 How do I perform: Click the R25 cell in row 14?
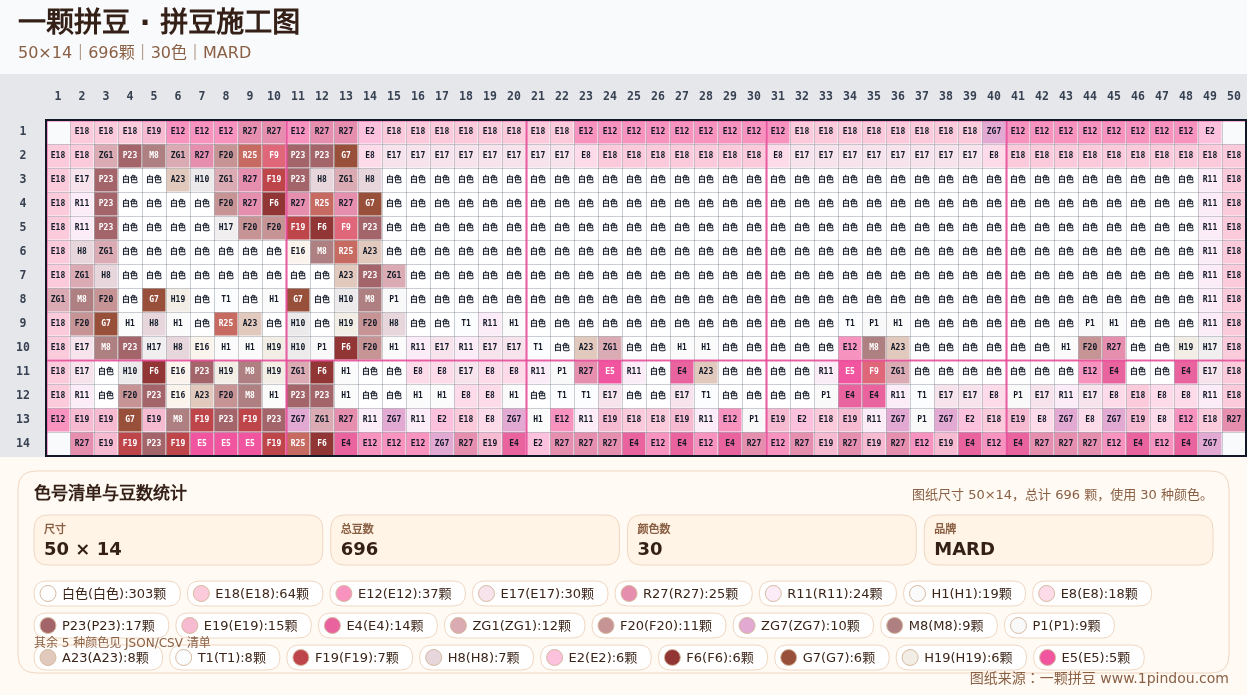298,443
